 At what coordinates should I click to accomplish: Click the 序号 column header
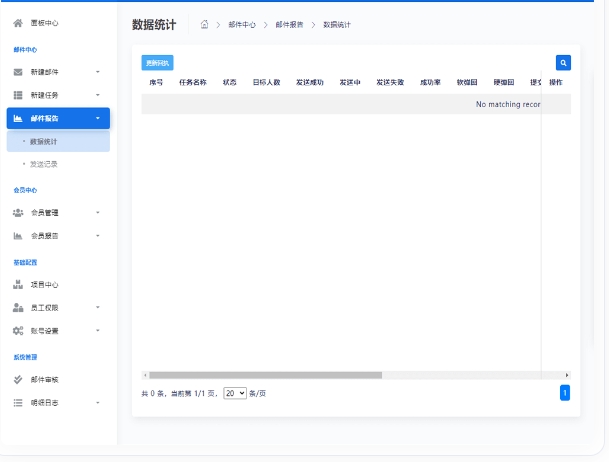click(156, 82)
